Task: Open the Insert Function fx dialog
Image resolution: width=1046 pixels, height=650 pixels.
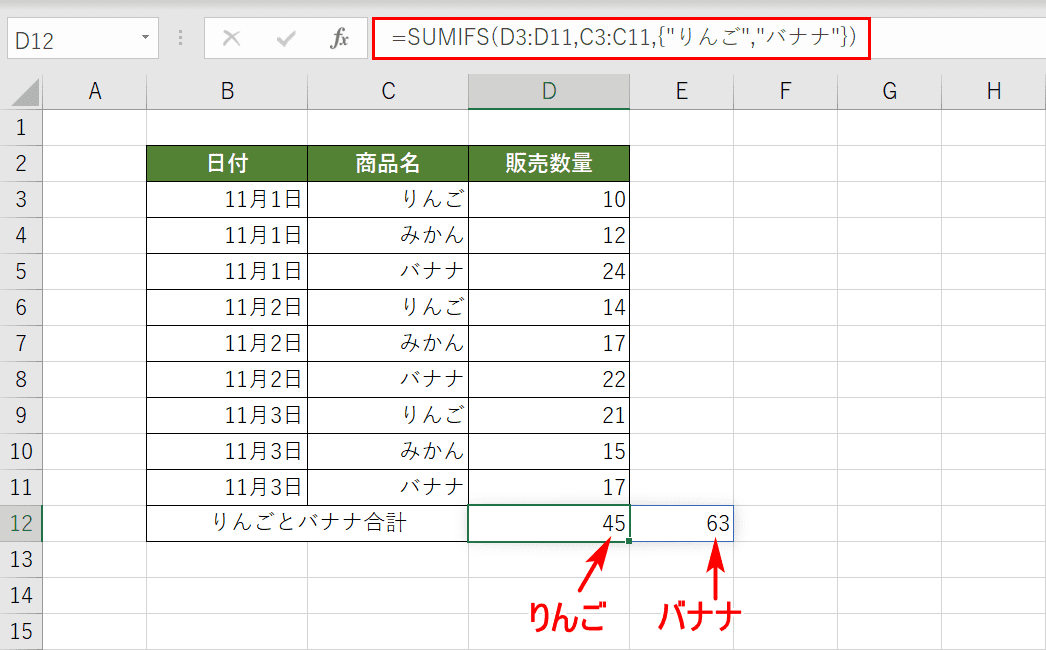Action: (339, 38)
